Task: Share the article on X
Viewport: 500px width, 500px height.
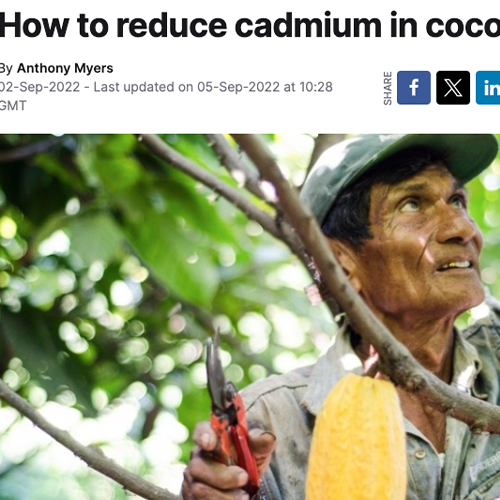Action: 453,88
